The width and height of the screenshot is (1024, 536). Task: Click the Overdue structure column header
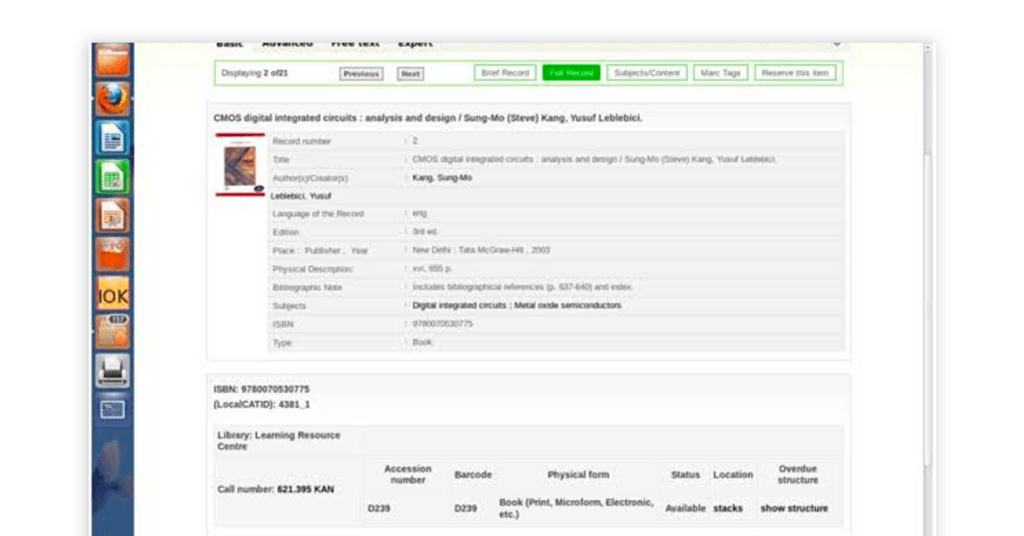pos(797,475)
